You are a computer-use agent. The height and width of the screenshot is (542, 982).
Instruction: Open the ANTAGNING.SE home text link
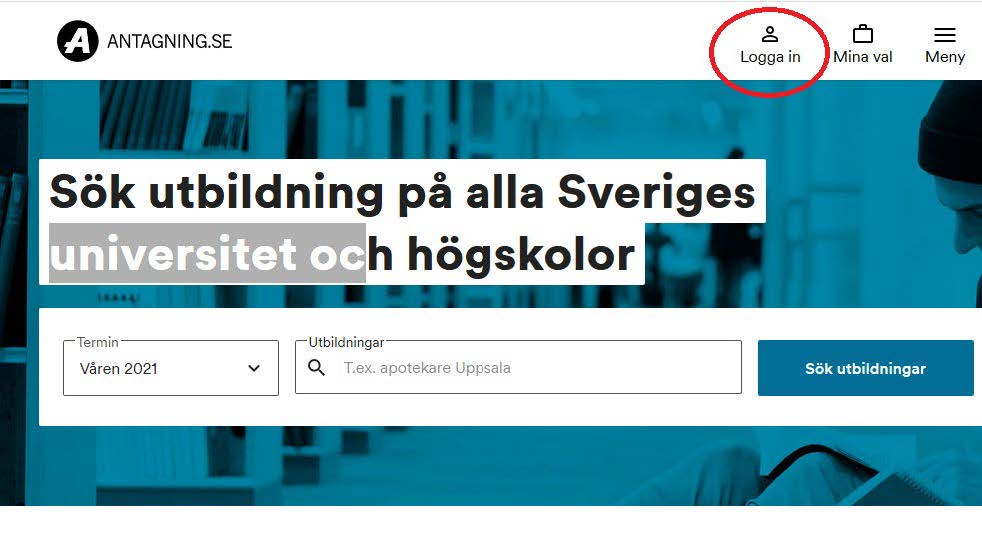click(170, 41)
